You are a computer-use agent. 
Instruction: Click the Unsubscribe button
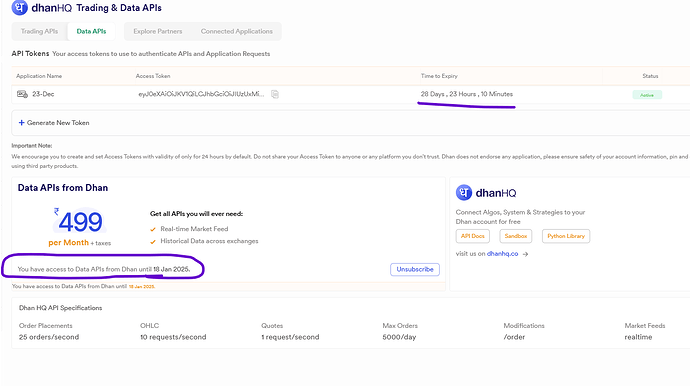pos(415,269)
